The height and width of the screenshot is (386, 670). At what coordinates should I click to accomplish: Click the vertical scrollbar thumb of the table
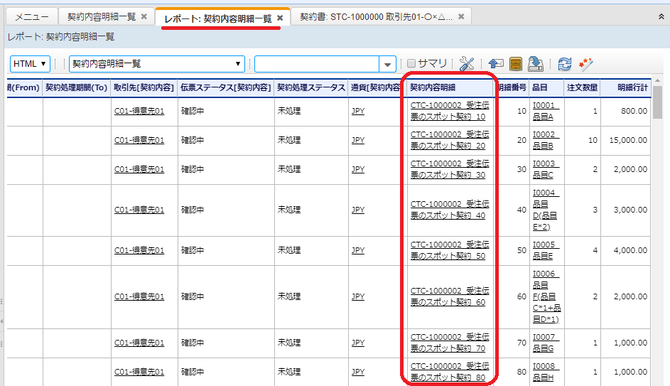pos(658,103)
